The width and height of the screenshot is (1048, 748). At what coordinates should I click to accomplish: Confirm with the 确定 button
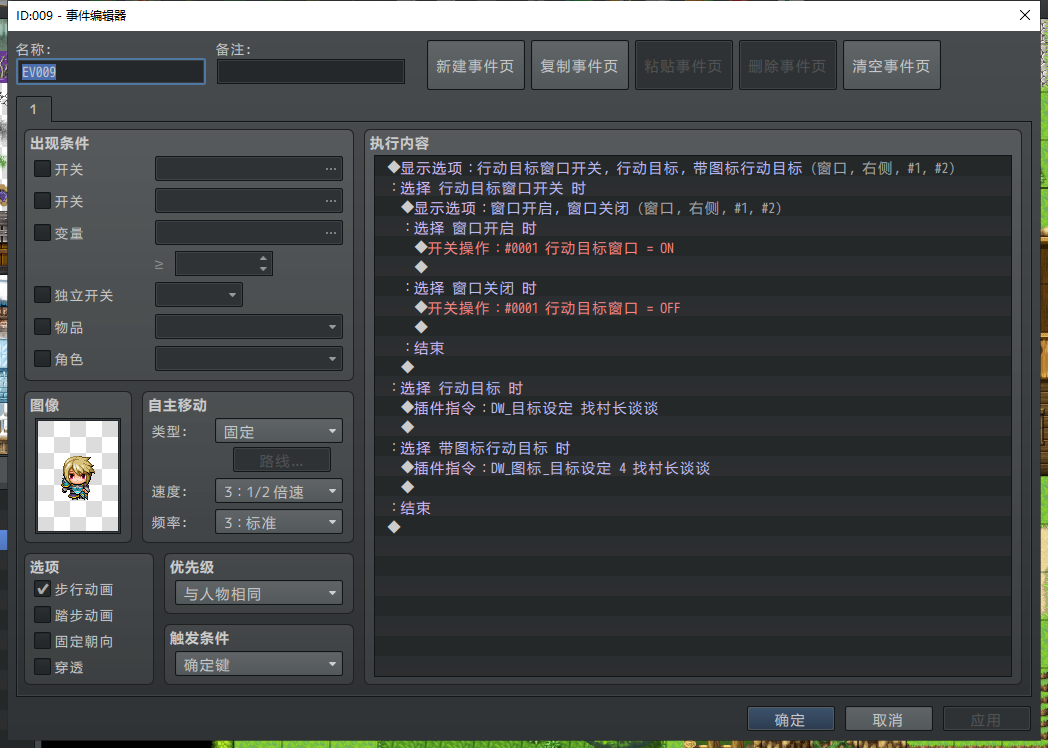(x=790, y=719)
